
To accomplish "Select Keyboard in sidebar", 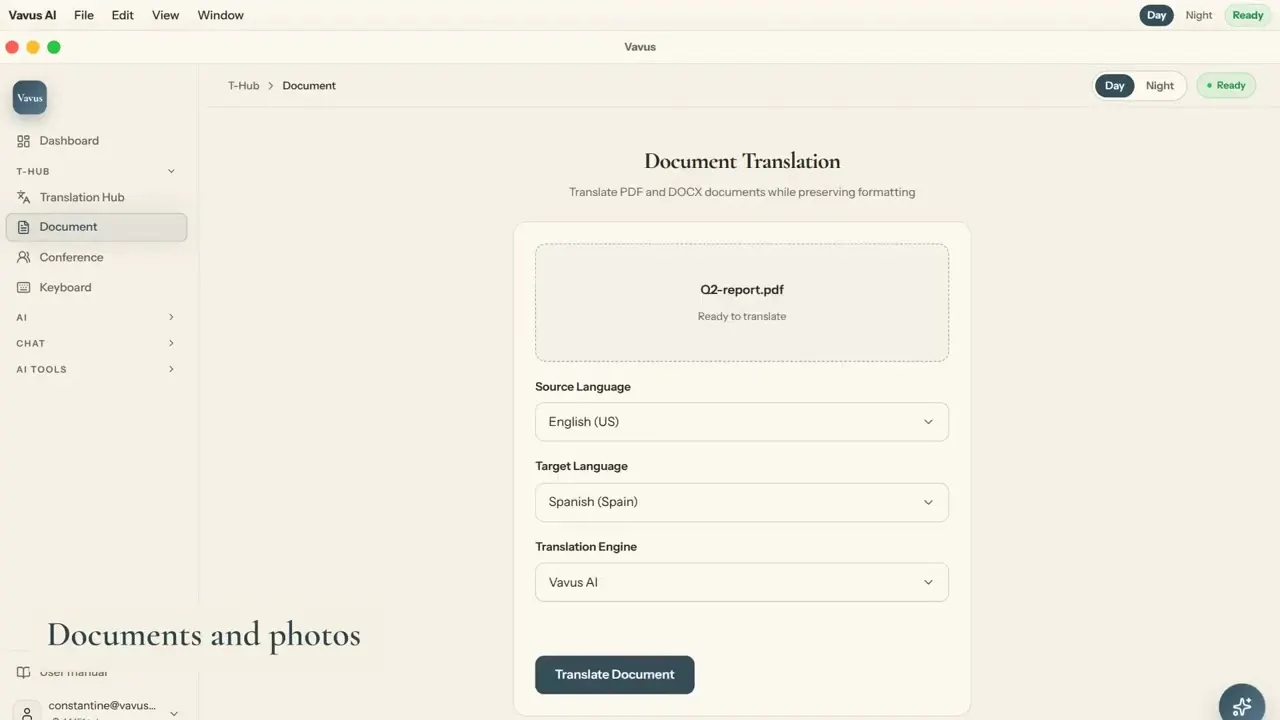I will pos(96,287).
